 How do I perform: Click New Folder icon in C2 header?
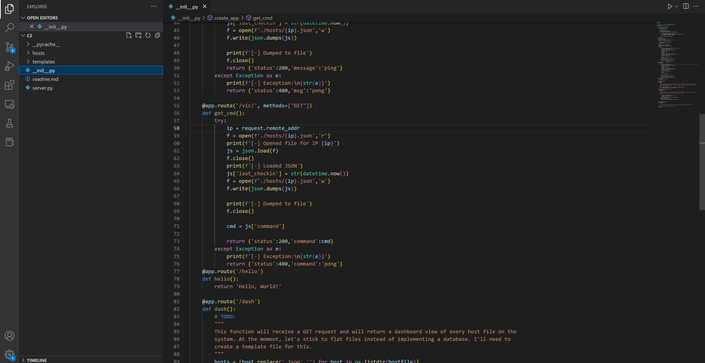(138, 35)
